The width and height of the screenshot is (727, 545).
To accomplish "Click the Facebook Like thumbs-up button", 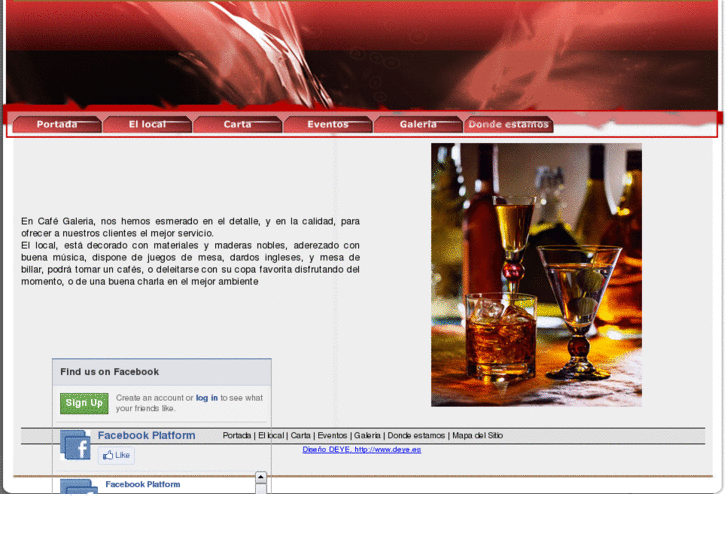I will click(x=116, y=455).
